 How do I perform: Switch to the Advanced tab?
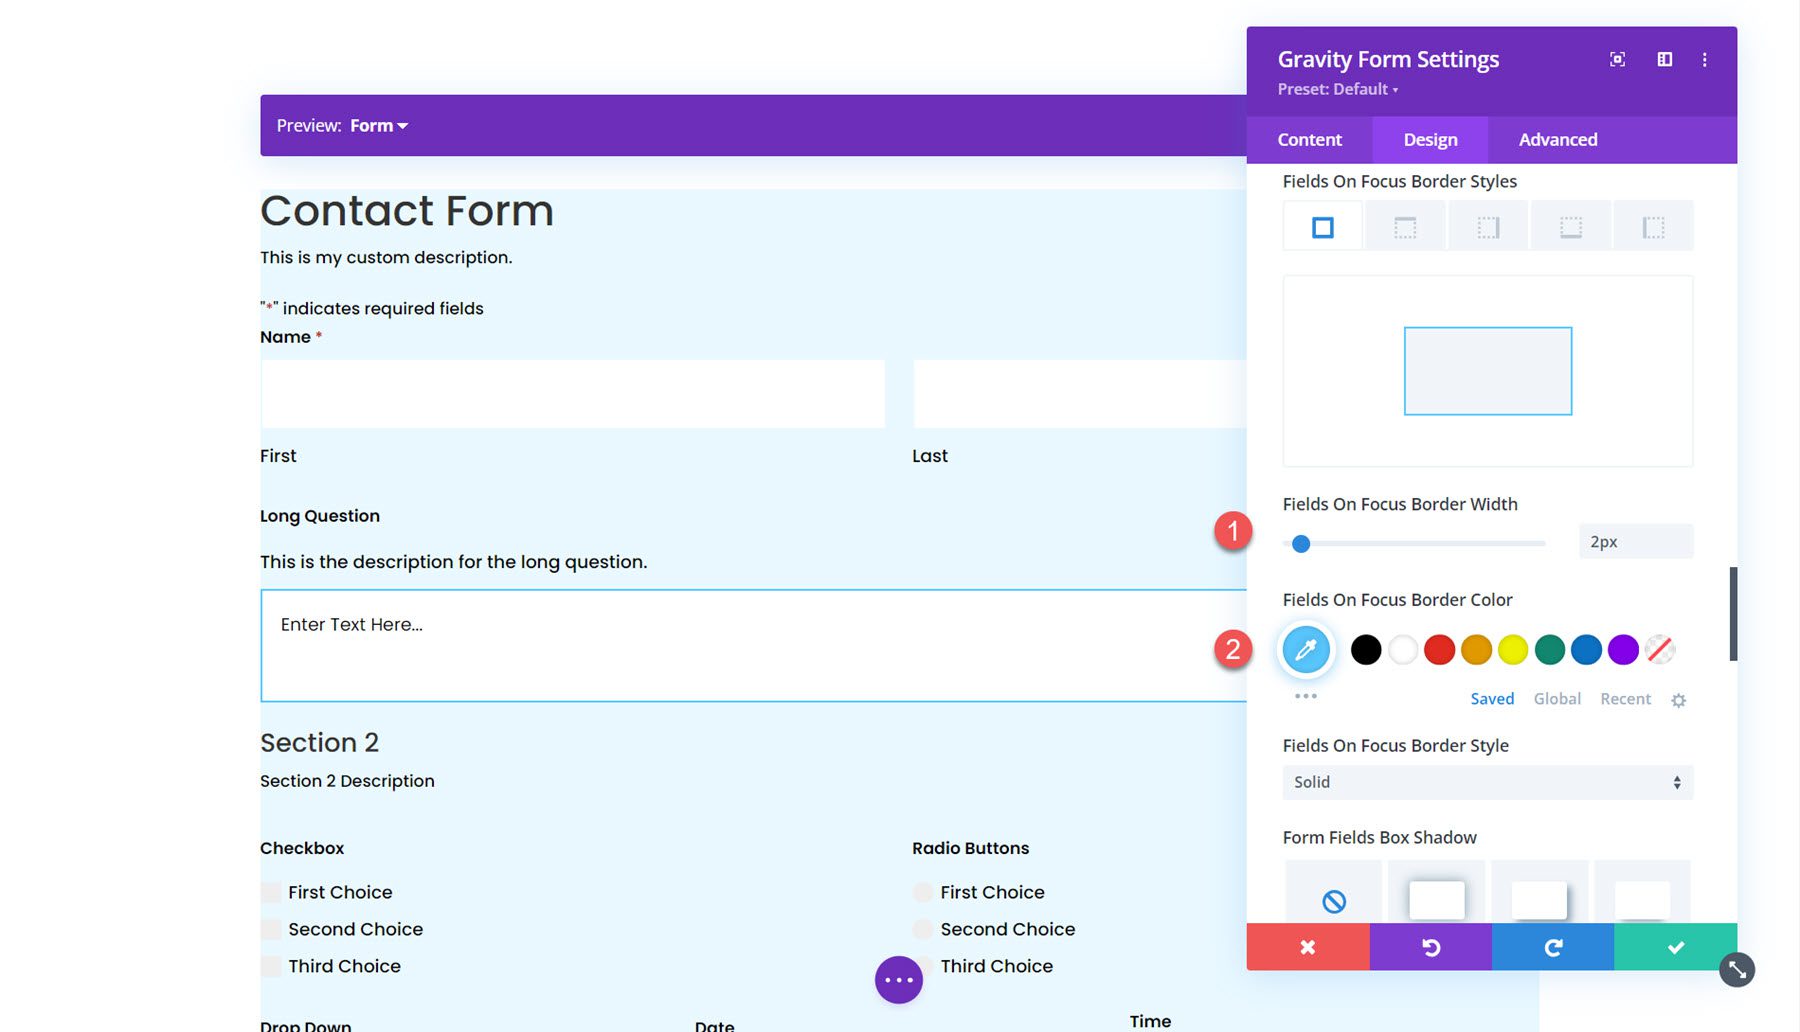pos(1557,139)
